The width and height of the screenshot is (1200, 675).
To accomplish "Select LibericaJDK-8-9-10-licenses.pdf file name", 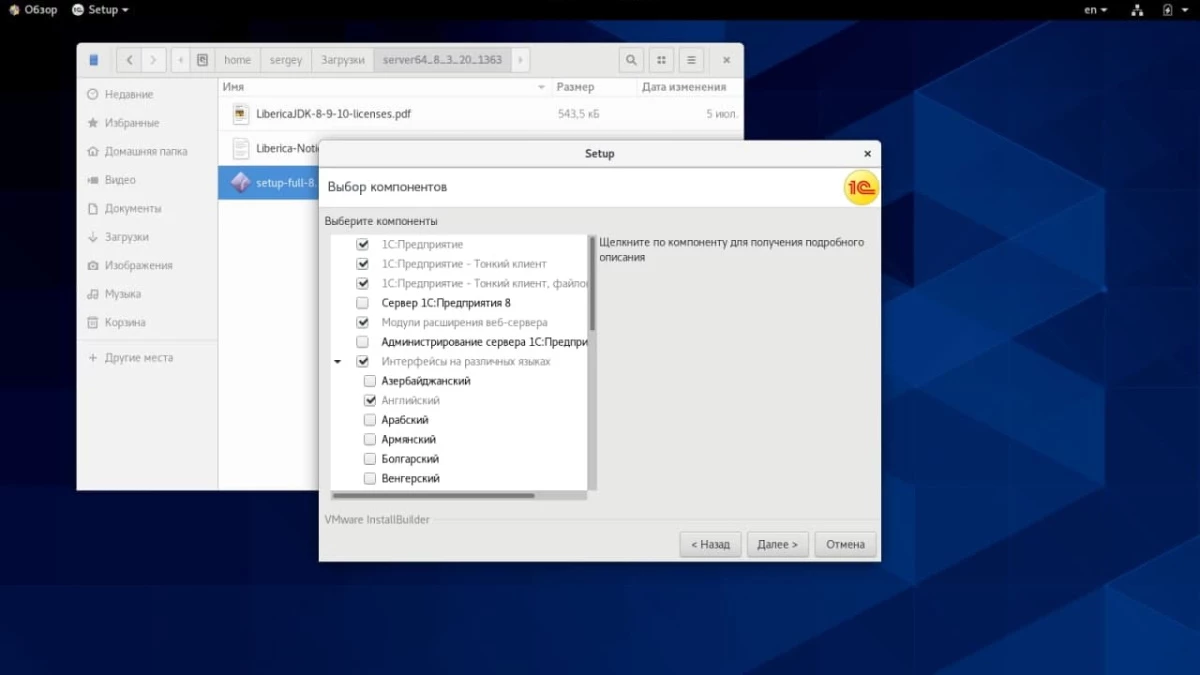I will (x=333, y=114).
